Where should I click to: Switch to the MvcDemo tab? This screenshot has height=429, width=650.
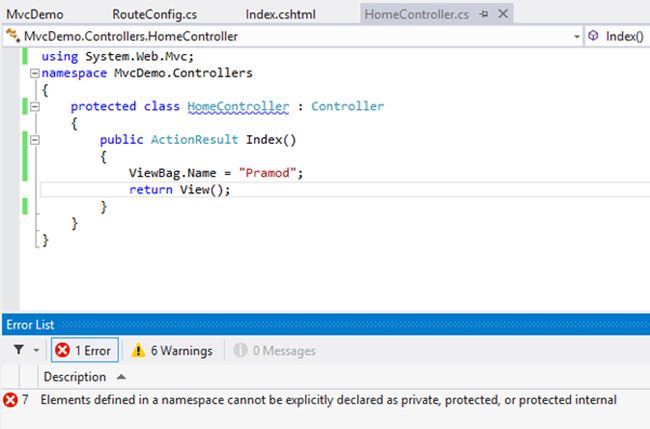pos(35,15)
